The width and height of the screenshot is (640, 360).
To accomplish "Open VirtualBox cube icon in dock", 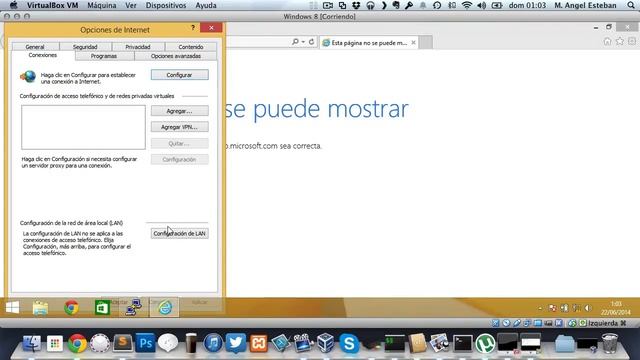I will pos(326,343).
